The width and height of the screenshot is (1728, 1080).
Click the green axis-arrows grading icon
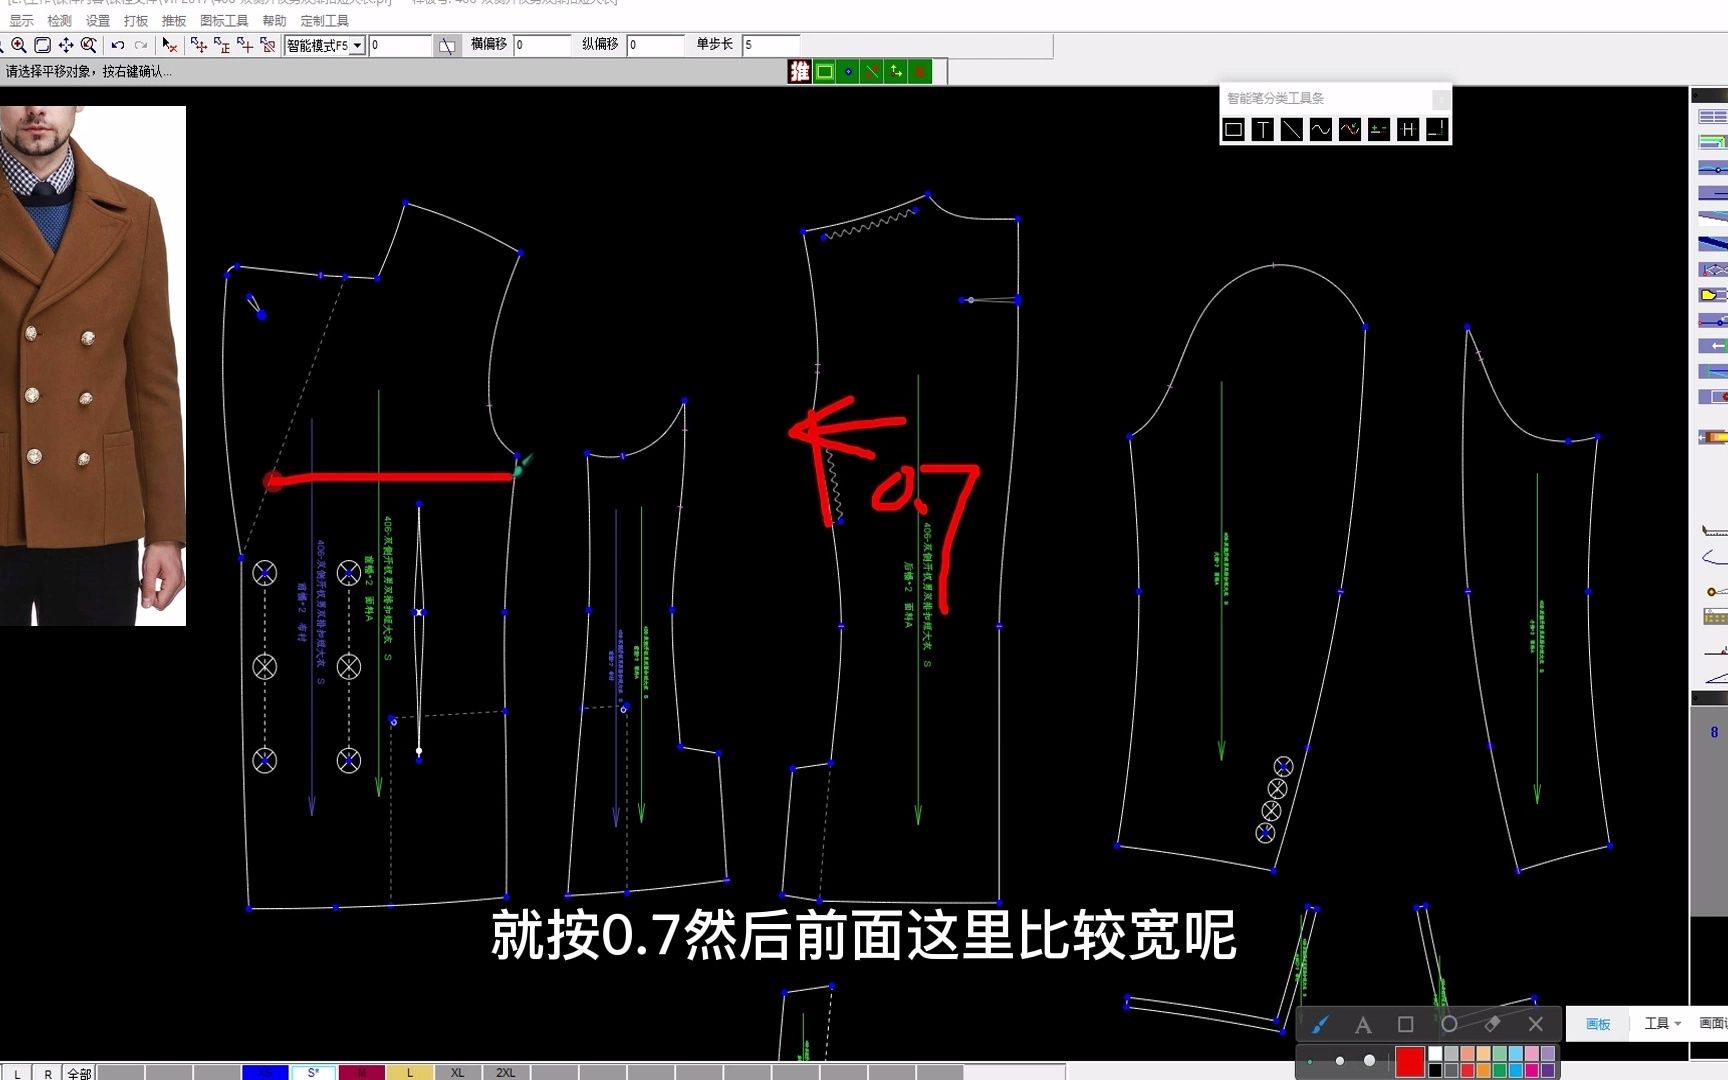[896, 71]
